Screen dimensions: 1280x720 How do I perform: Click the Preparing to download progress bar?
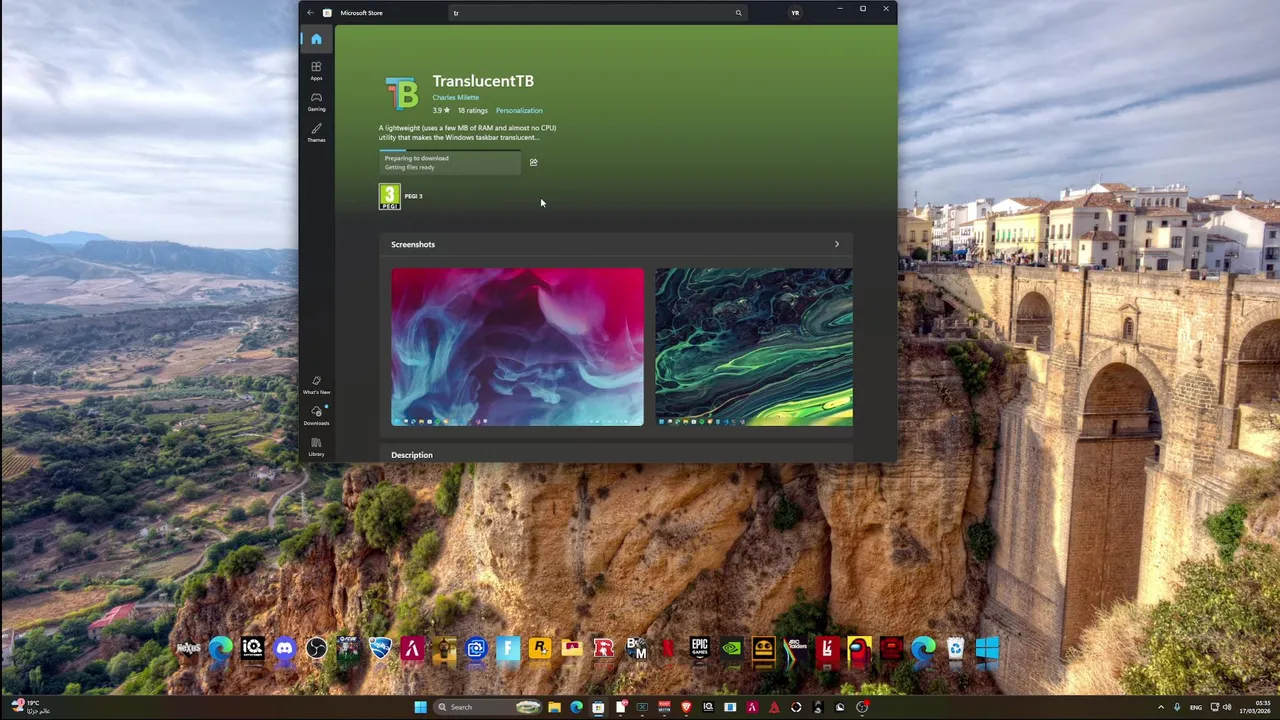[x=450, y=162]
